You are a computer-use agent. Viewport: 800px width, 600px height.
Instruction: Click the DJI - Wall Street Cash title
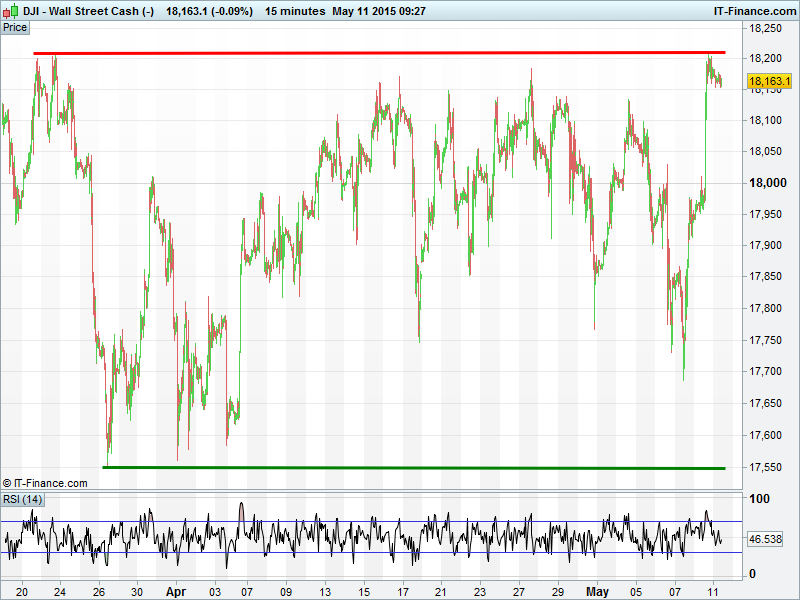[88, 11]
